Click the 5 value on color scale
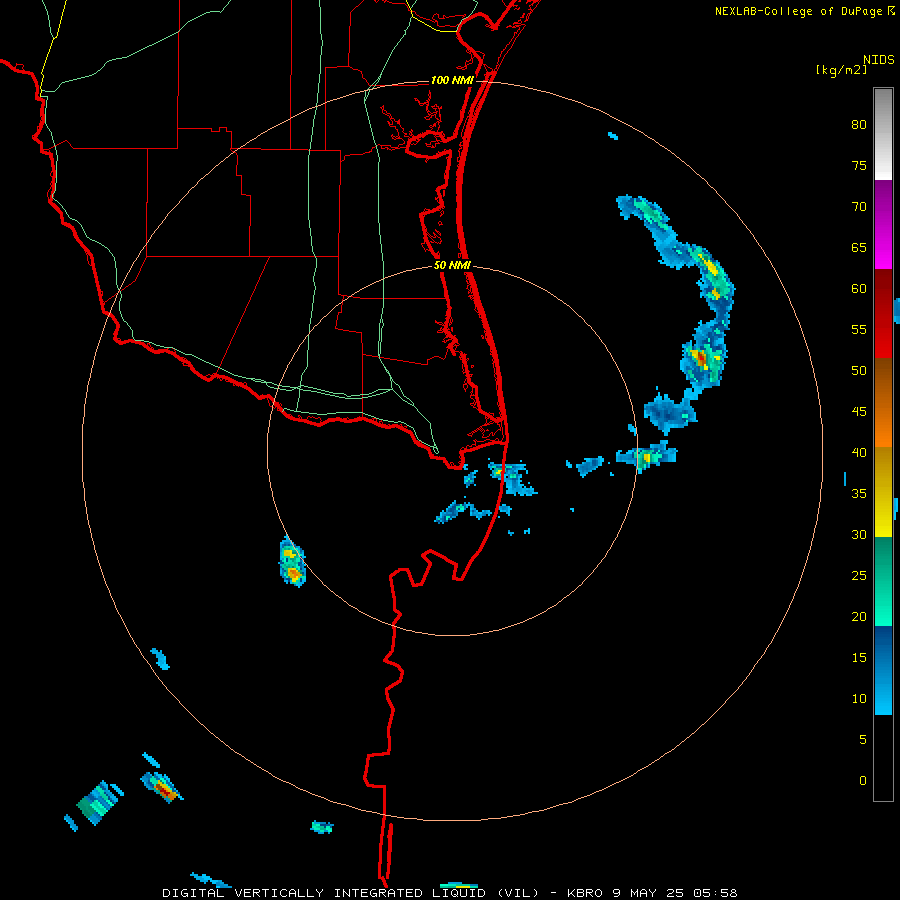900x900 pixels. [863, 739]
